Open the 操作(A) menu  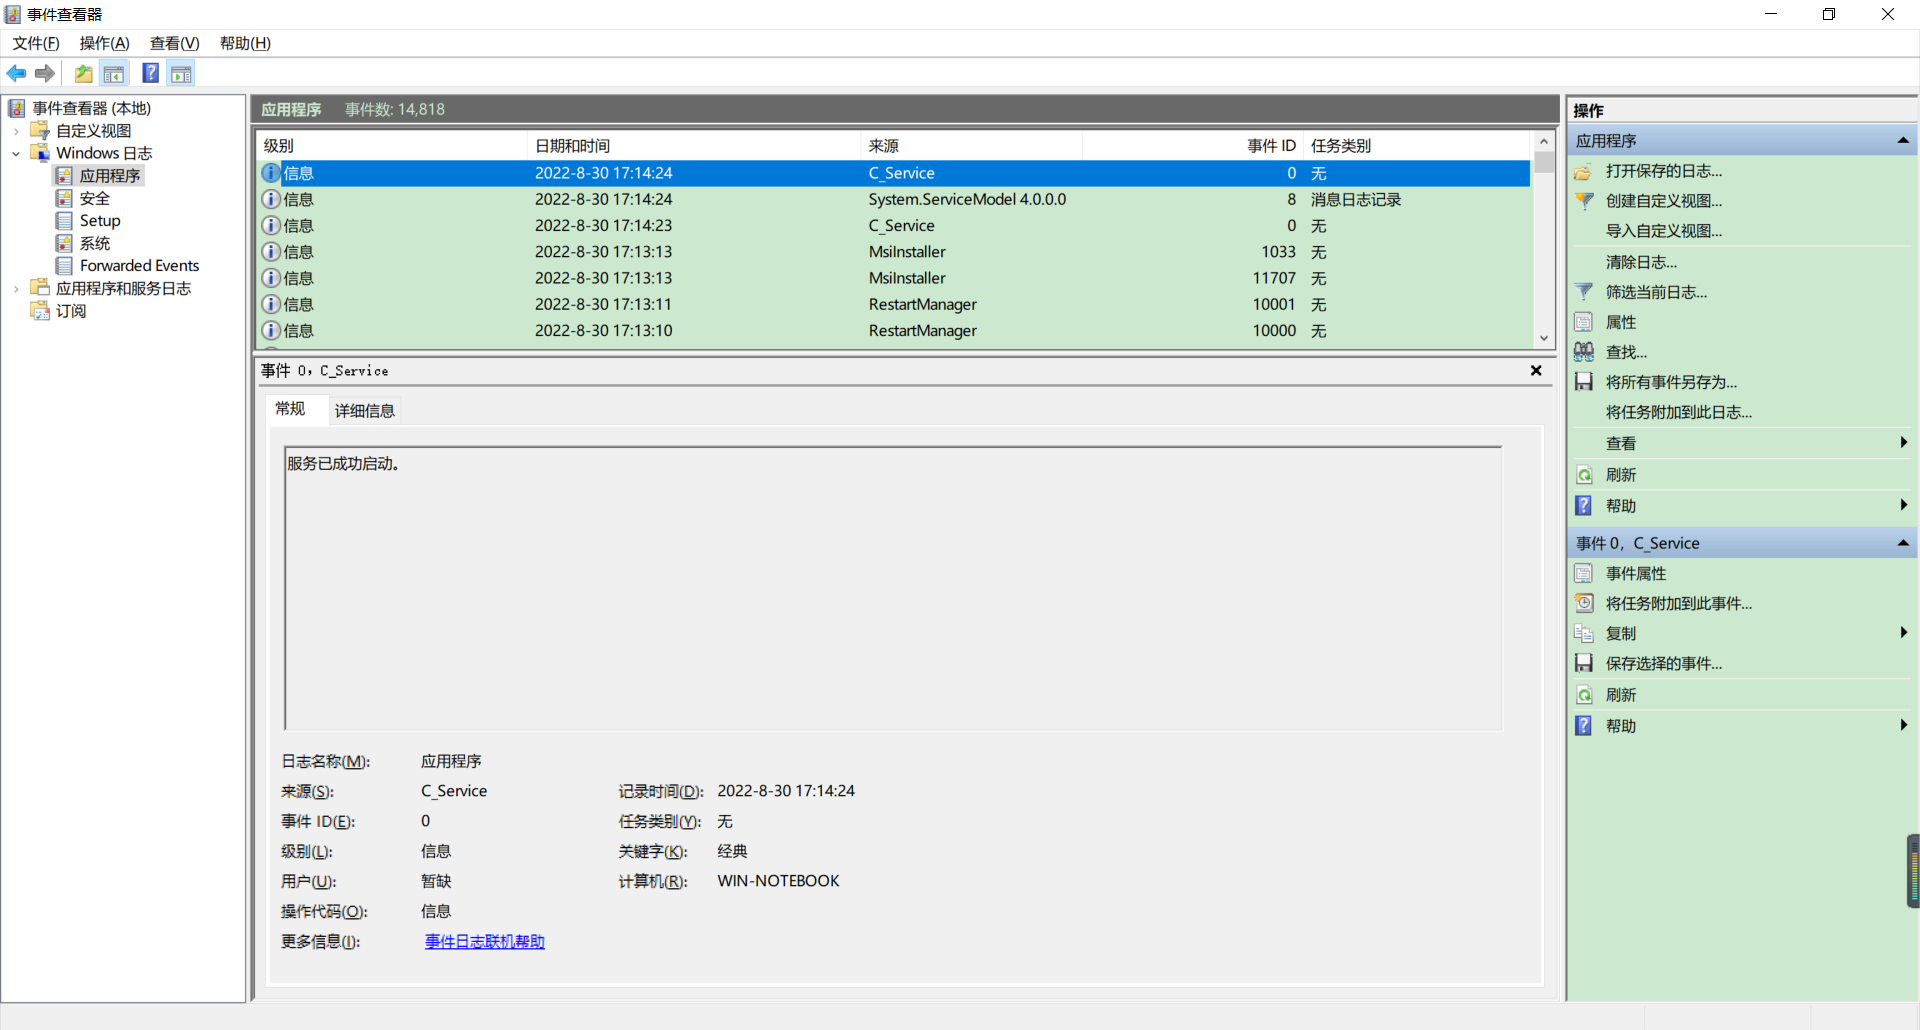104,43
